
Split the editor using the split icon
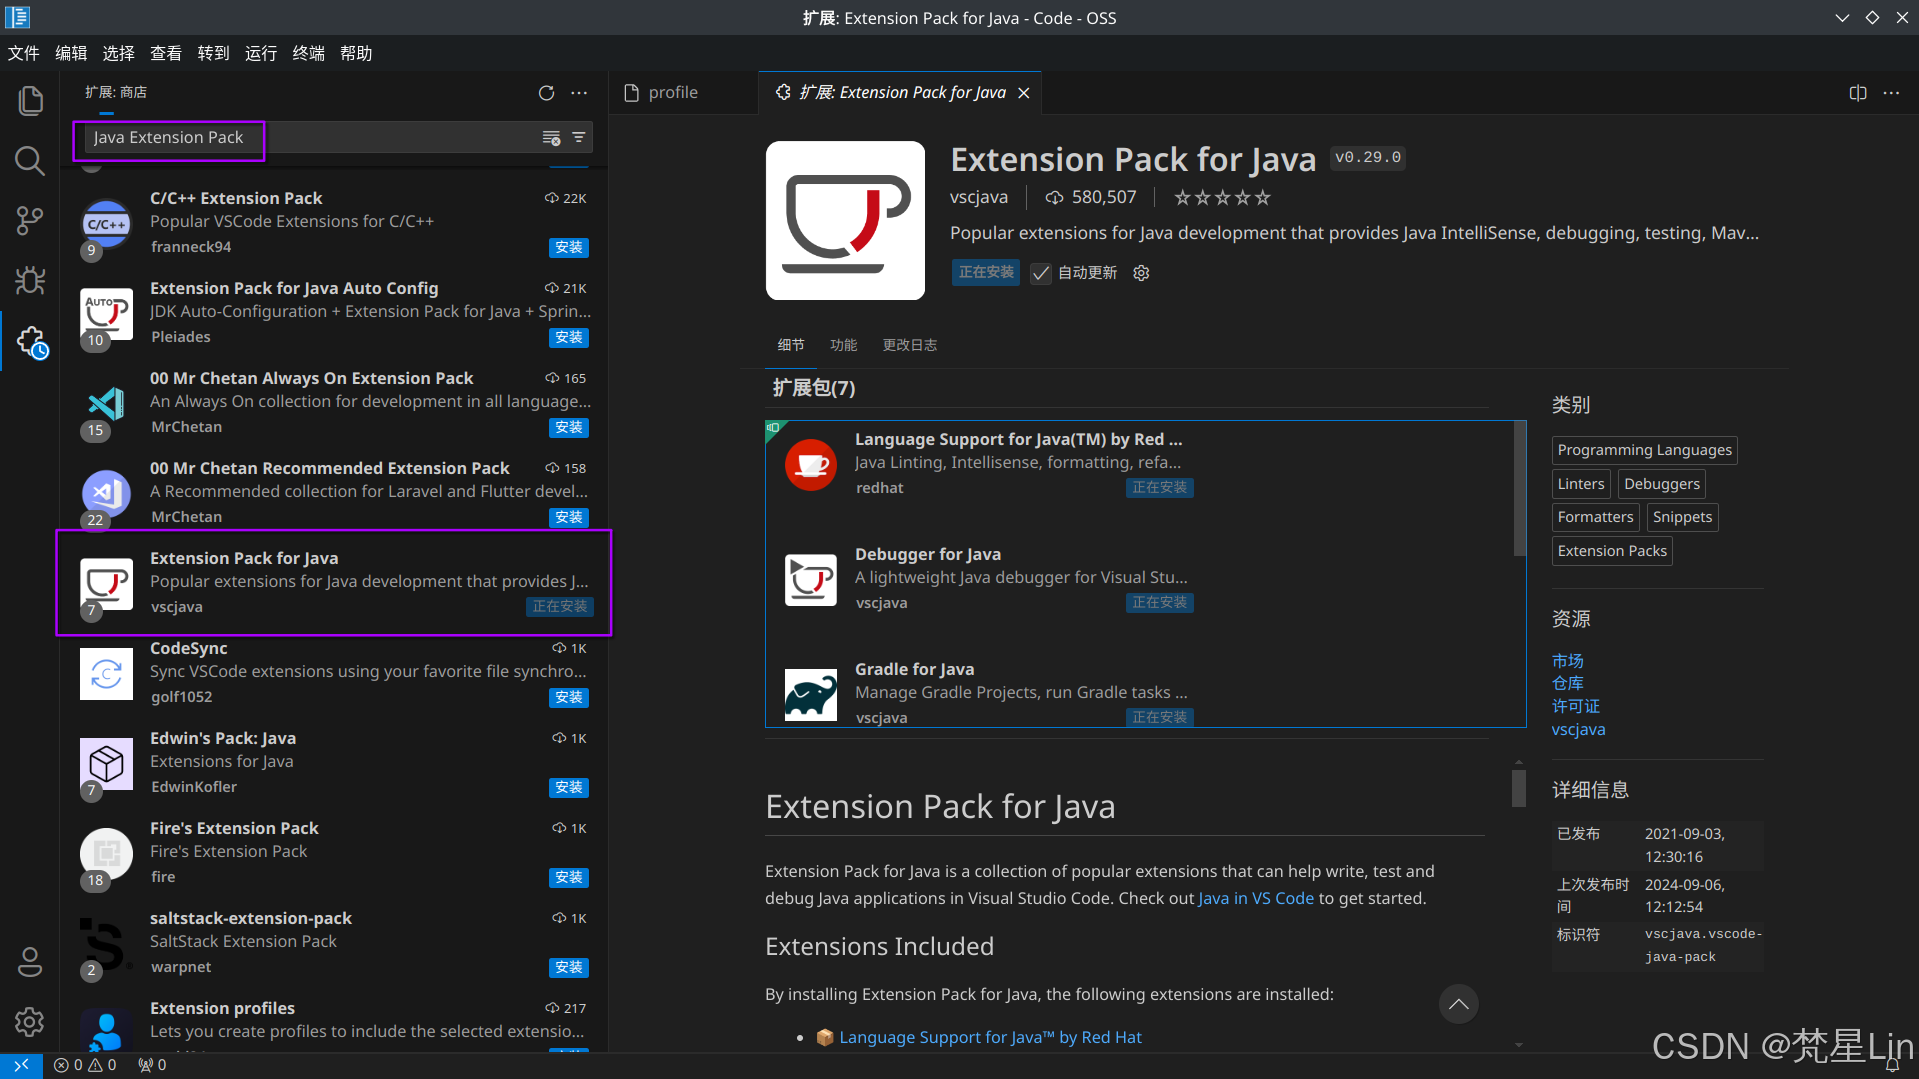1857,92
